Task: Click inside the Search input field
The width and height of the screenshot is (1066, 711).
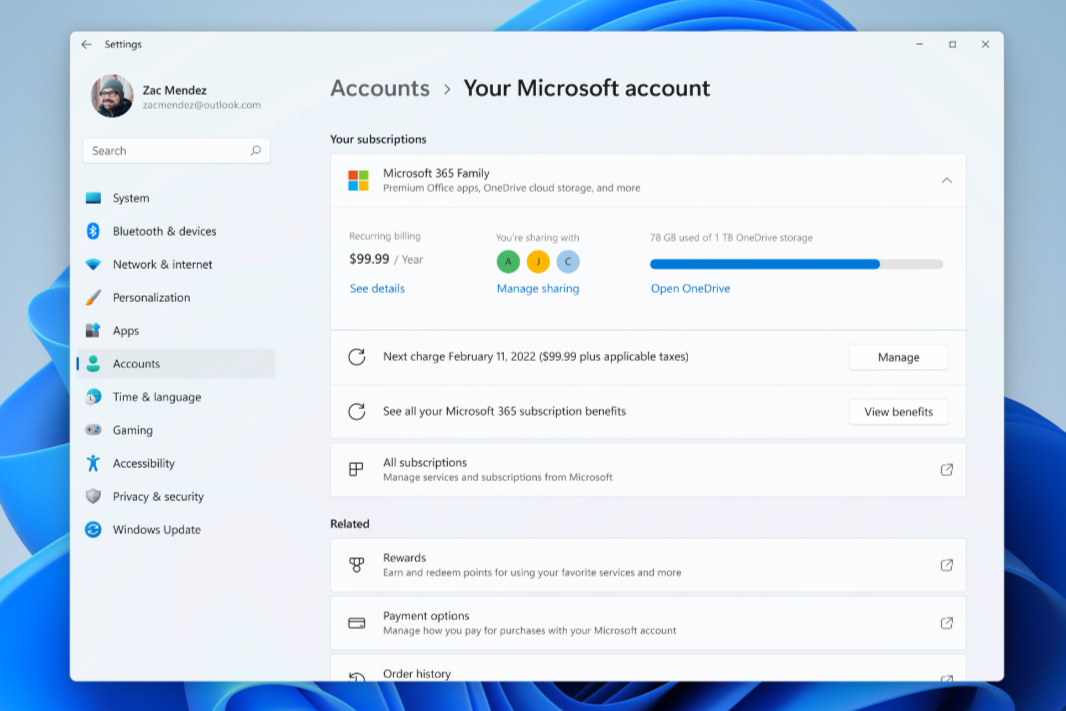Action: 165,151
